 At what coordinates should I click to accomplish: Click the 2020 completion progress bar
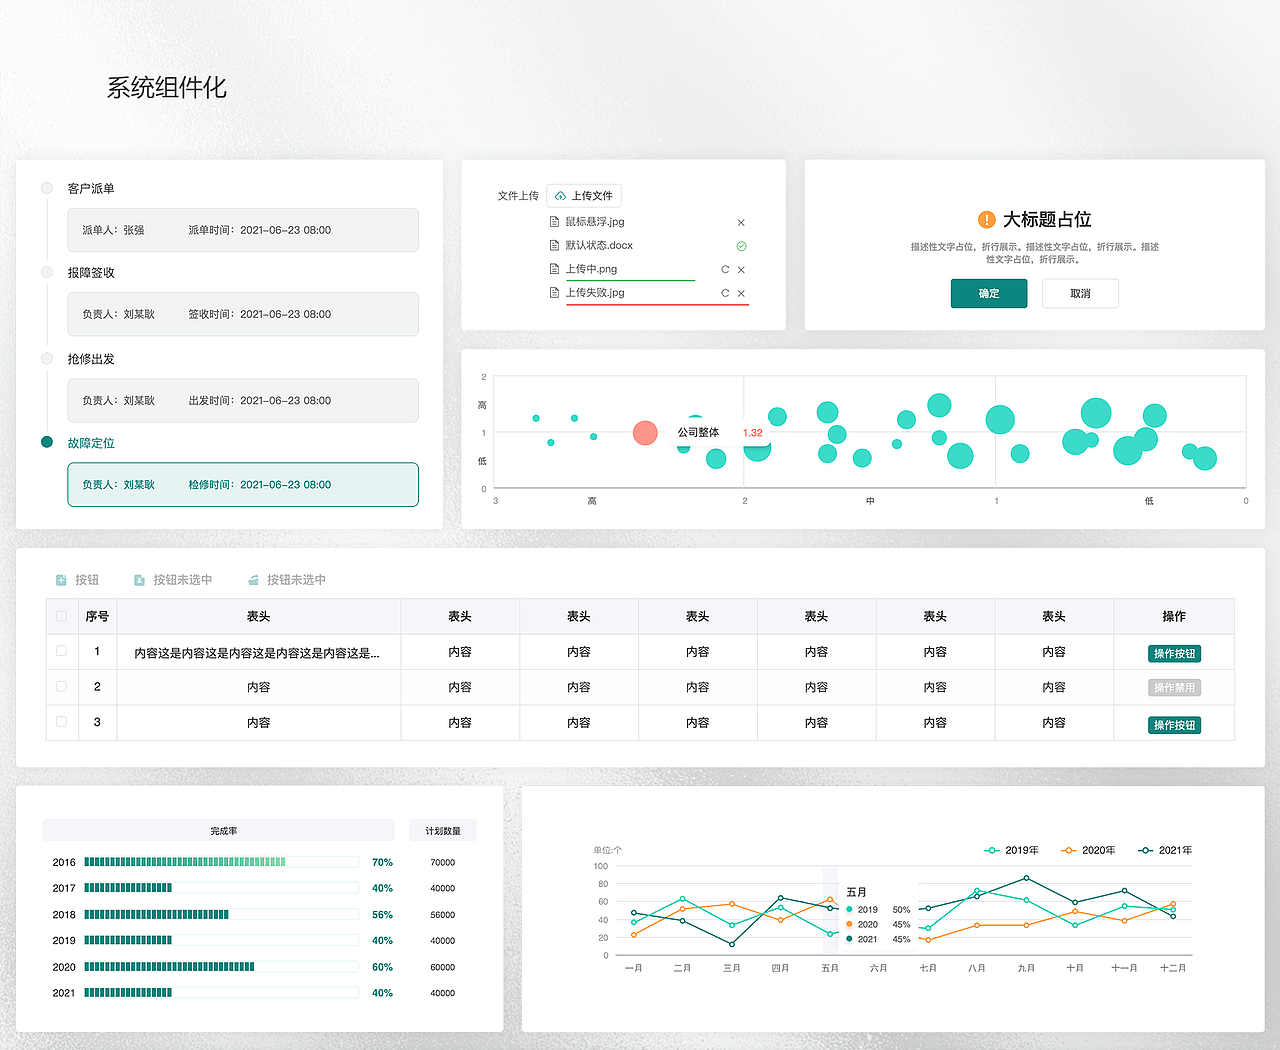[221, 967]
